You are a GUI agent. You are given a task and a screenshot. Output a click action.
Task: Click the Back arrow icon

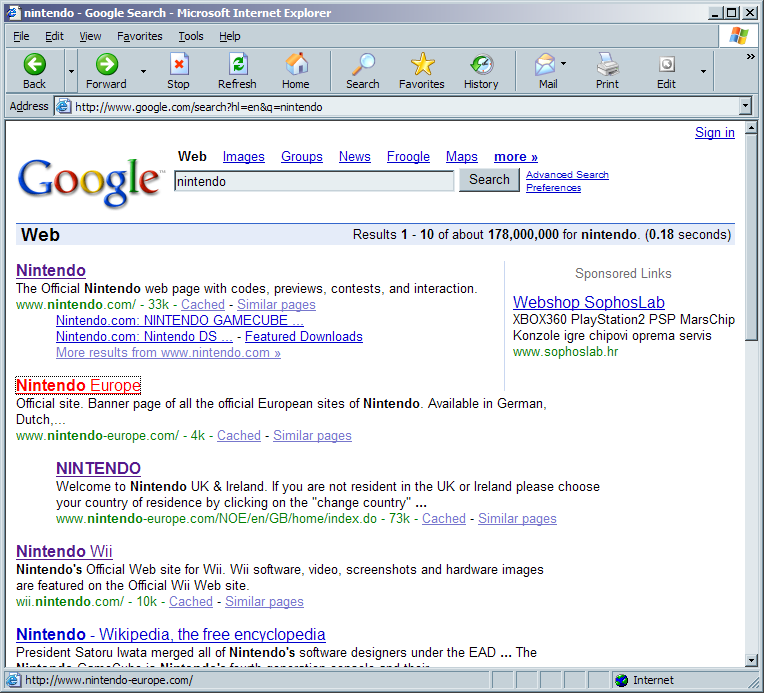(x=35, y=64)
